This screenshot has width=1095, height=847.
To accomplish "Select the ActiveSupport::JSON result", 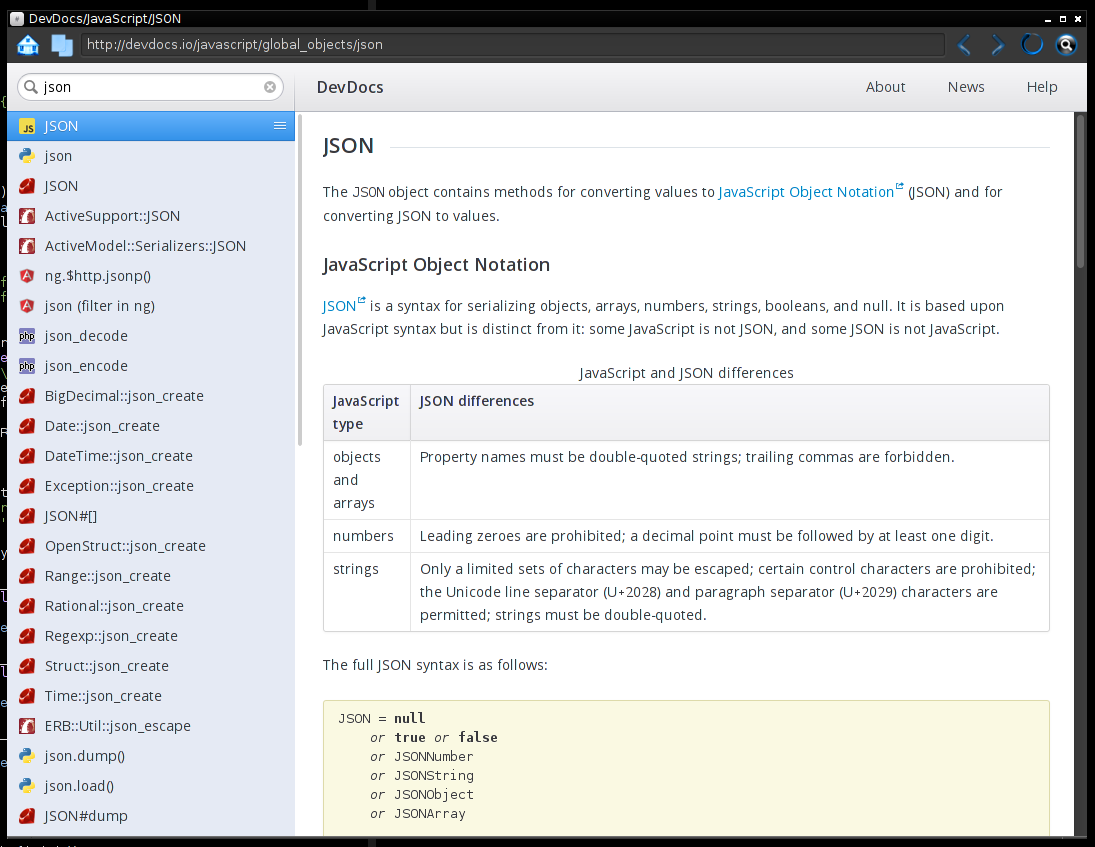I will [x=151, y=216].
